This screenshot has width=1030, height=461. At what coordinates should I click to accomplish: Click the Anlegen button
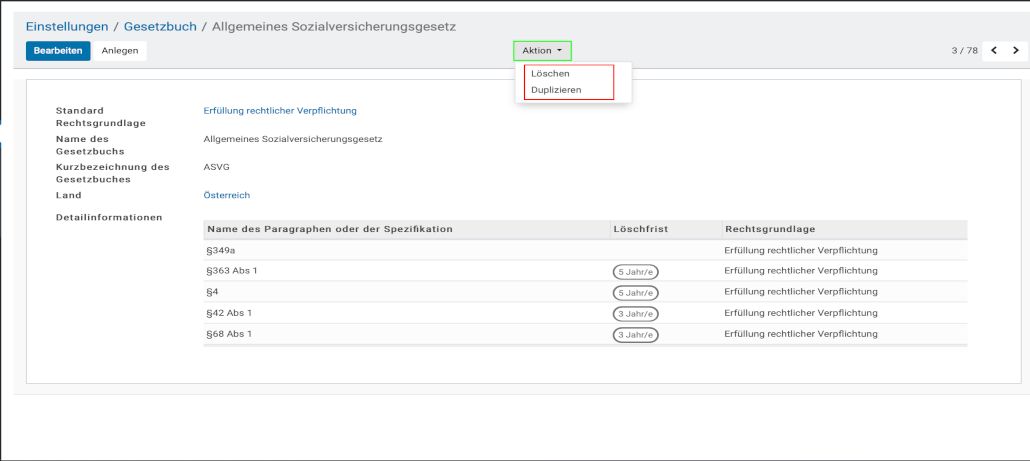coord(120,50)
